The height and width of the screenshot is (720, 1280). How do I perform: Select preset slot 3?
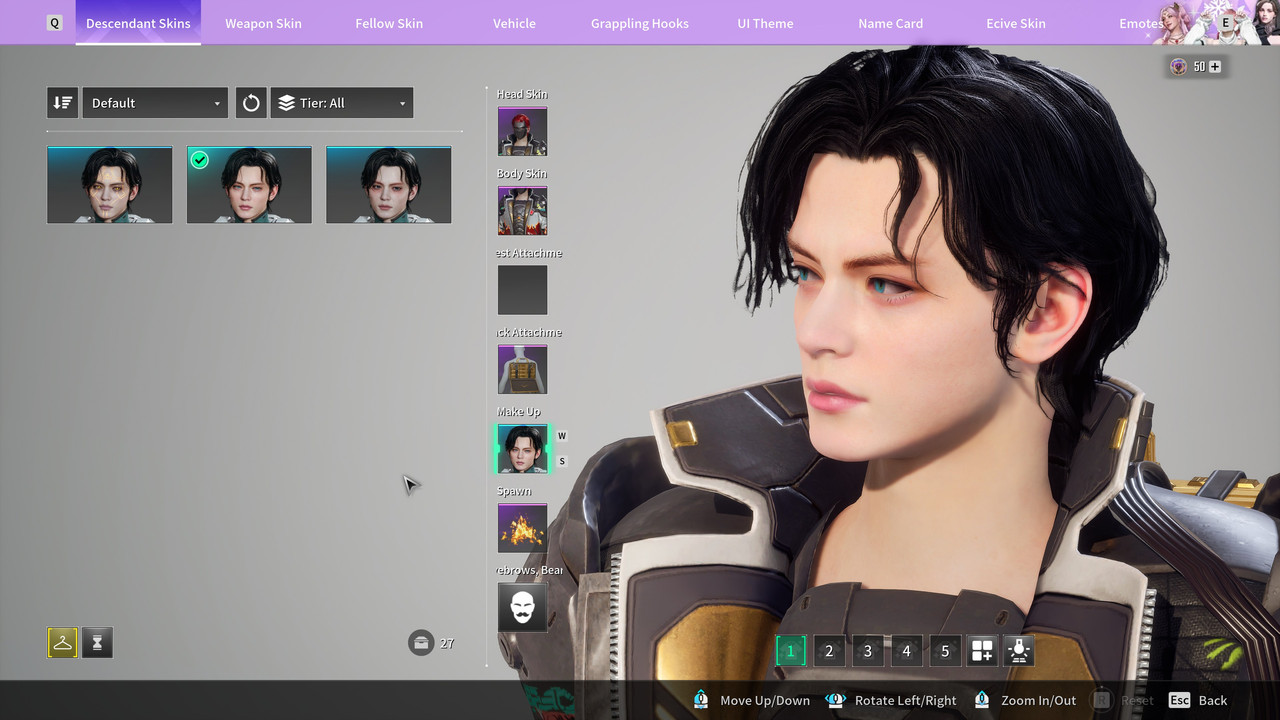(867, 651)
